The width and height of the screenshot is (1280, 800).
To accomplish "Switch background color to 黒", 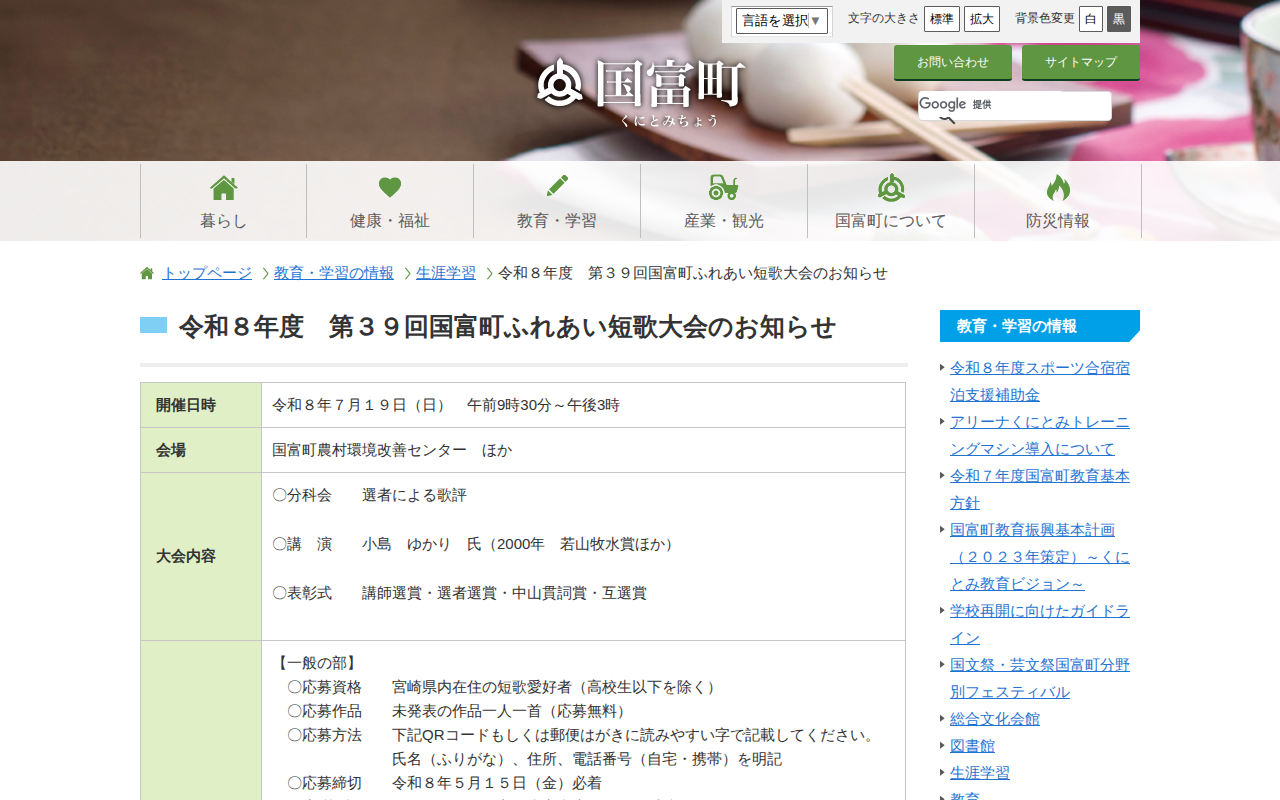I will [1118, 18].
